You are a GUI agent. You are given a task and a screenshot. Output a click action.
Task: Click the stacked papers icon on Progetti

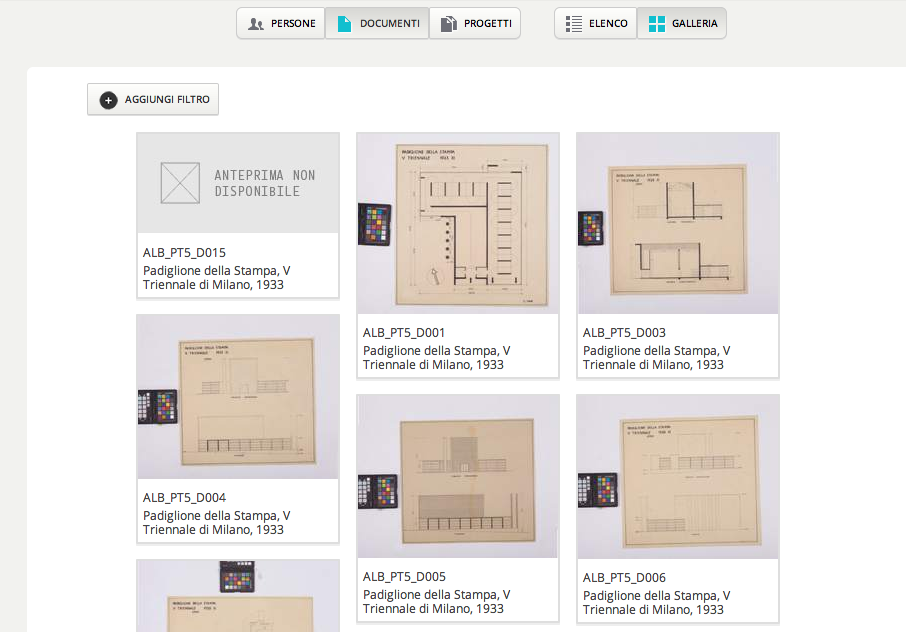coord(448,24)
